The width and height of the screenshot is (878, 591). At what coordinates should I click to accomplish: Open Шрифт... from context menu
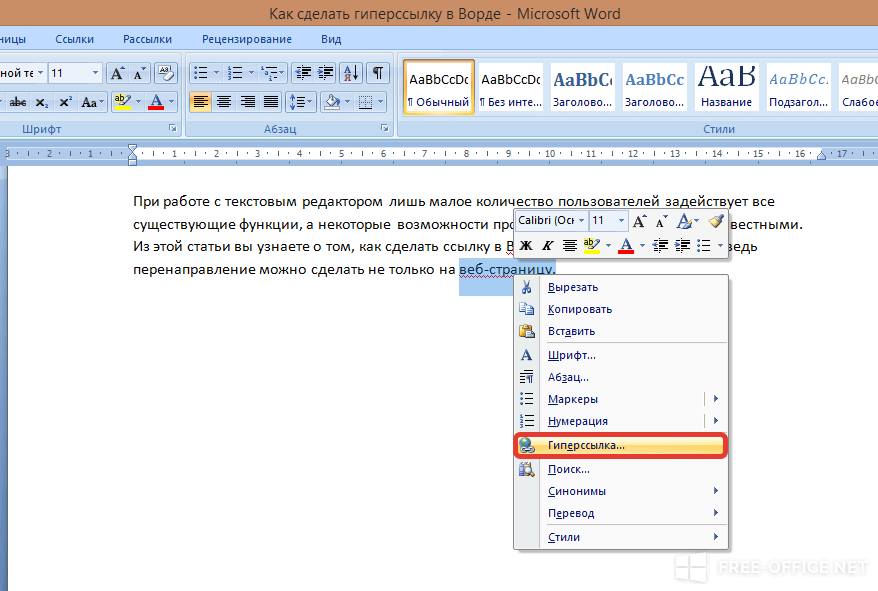(621, 355)
